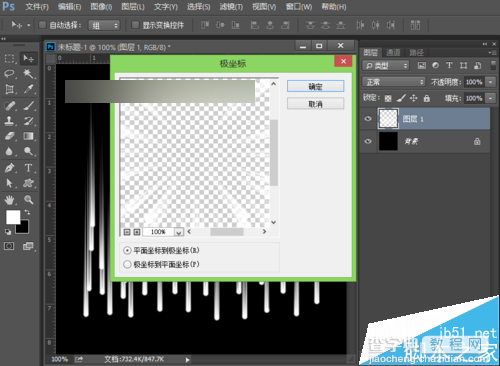
Task: Hide 图层 1 layer visibility eye
Action: [368, 118]
